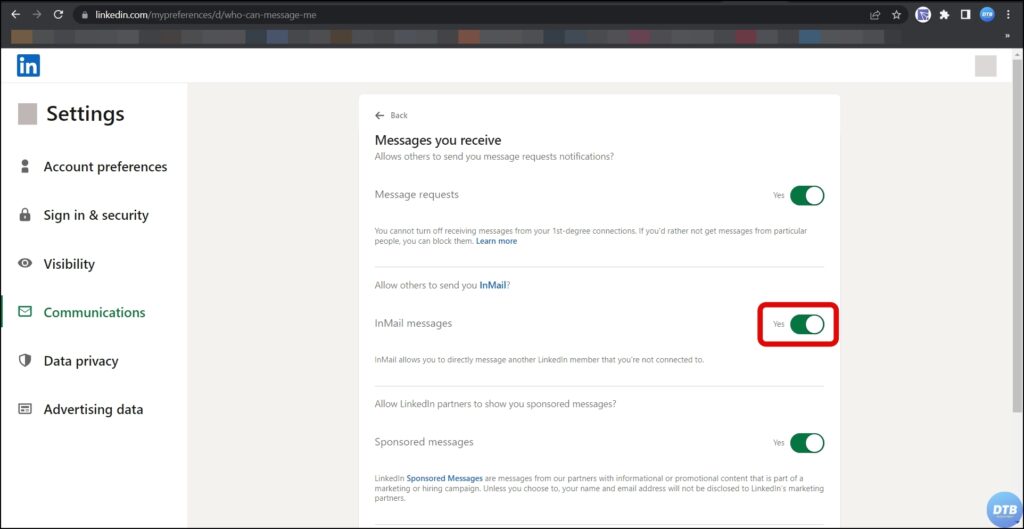Click the Back link text
Image resolution: width=1024 pixels, height=529 pixels.
[398, 116]
